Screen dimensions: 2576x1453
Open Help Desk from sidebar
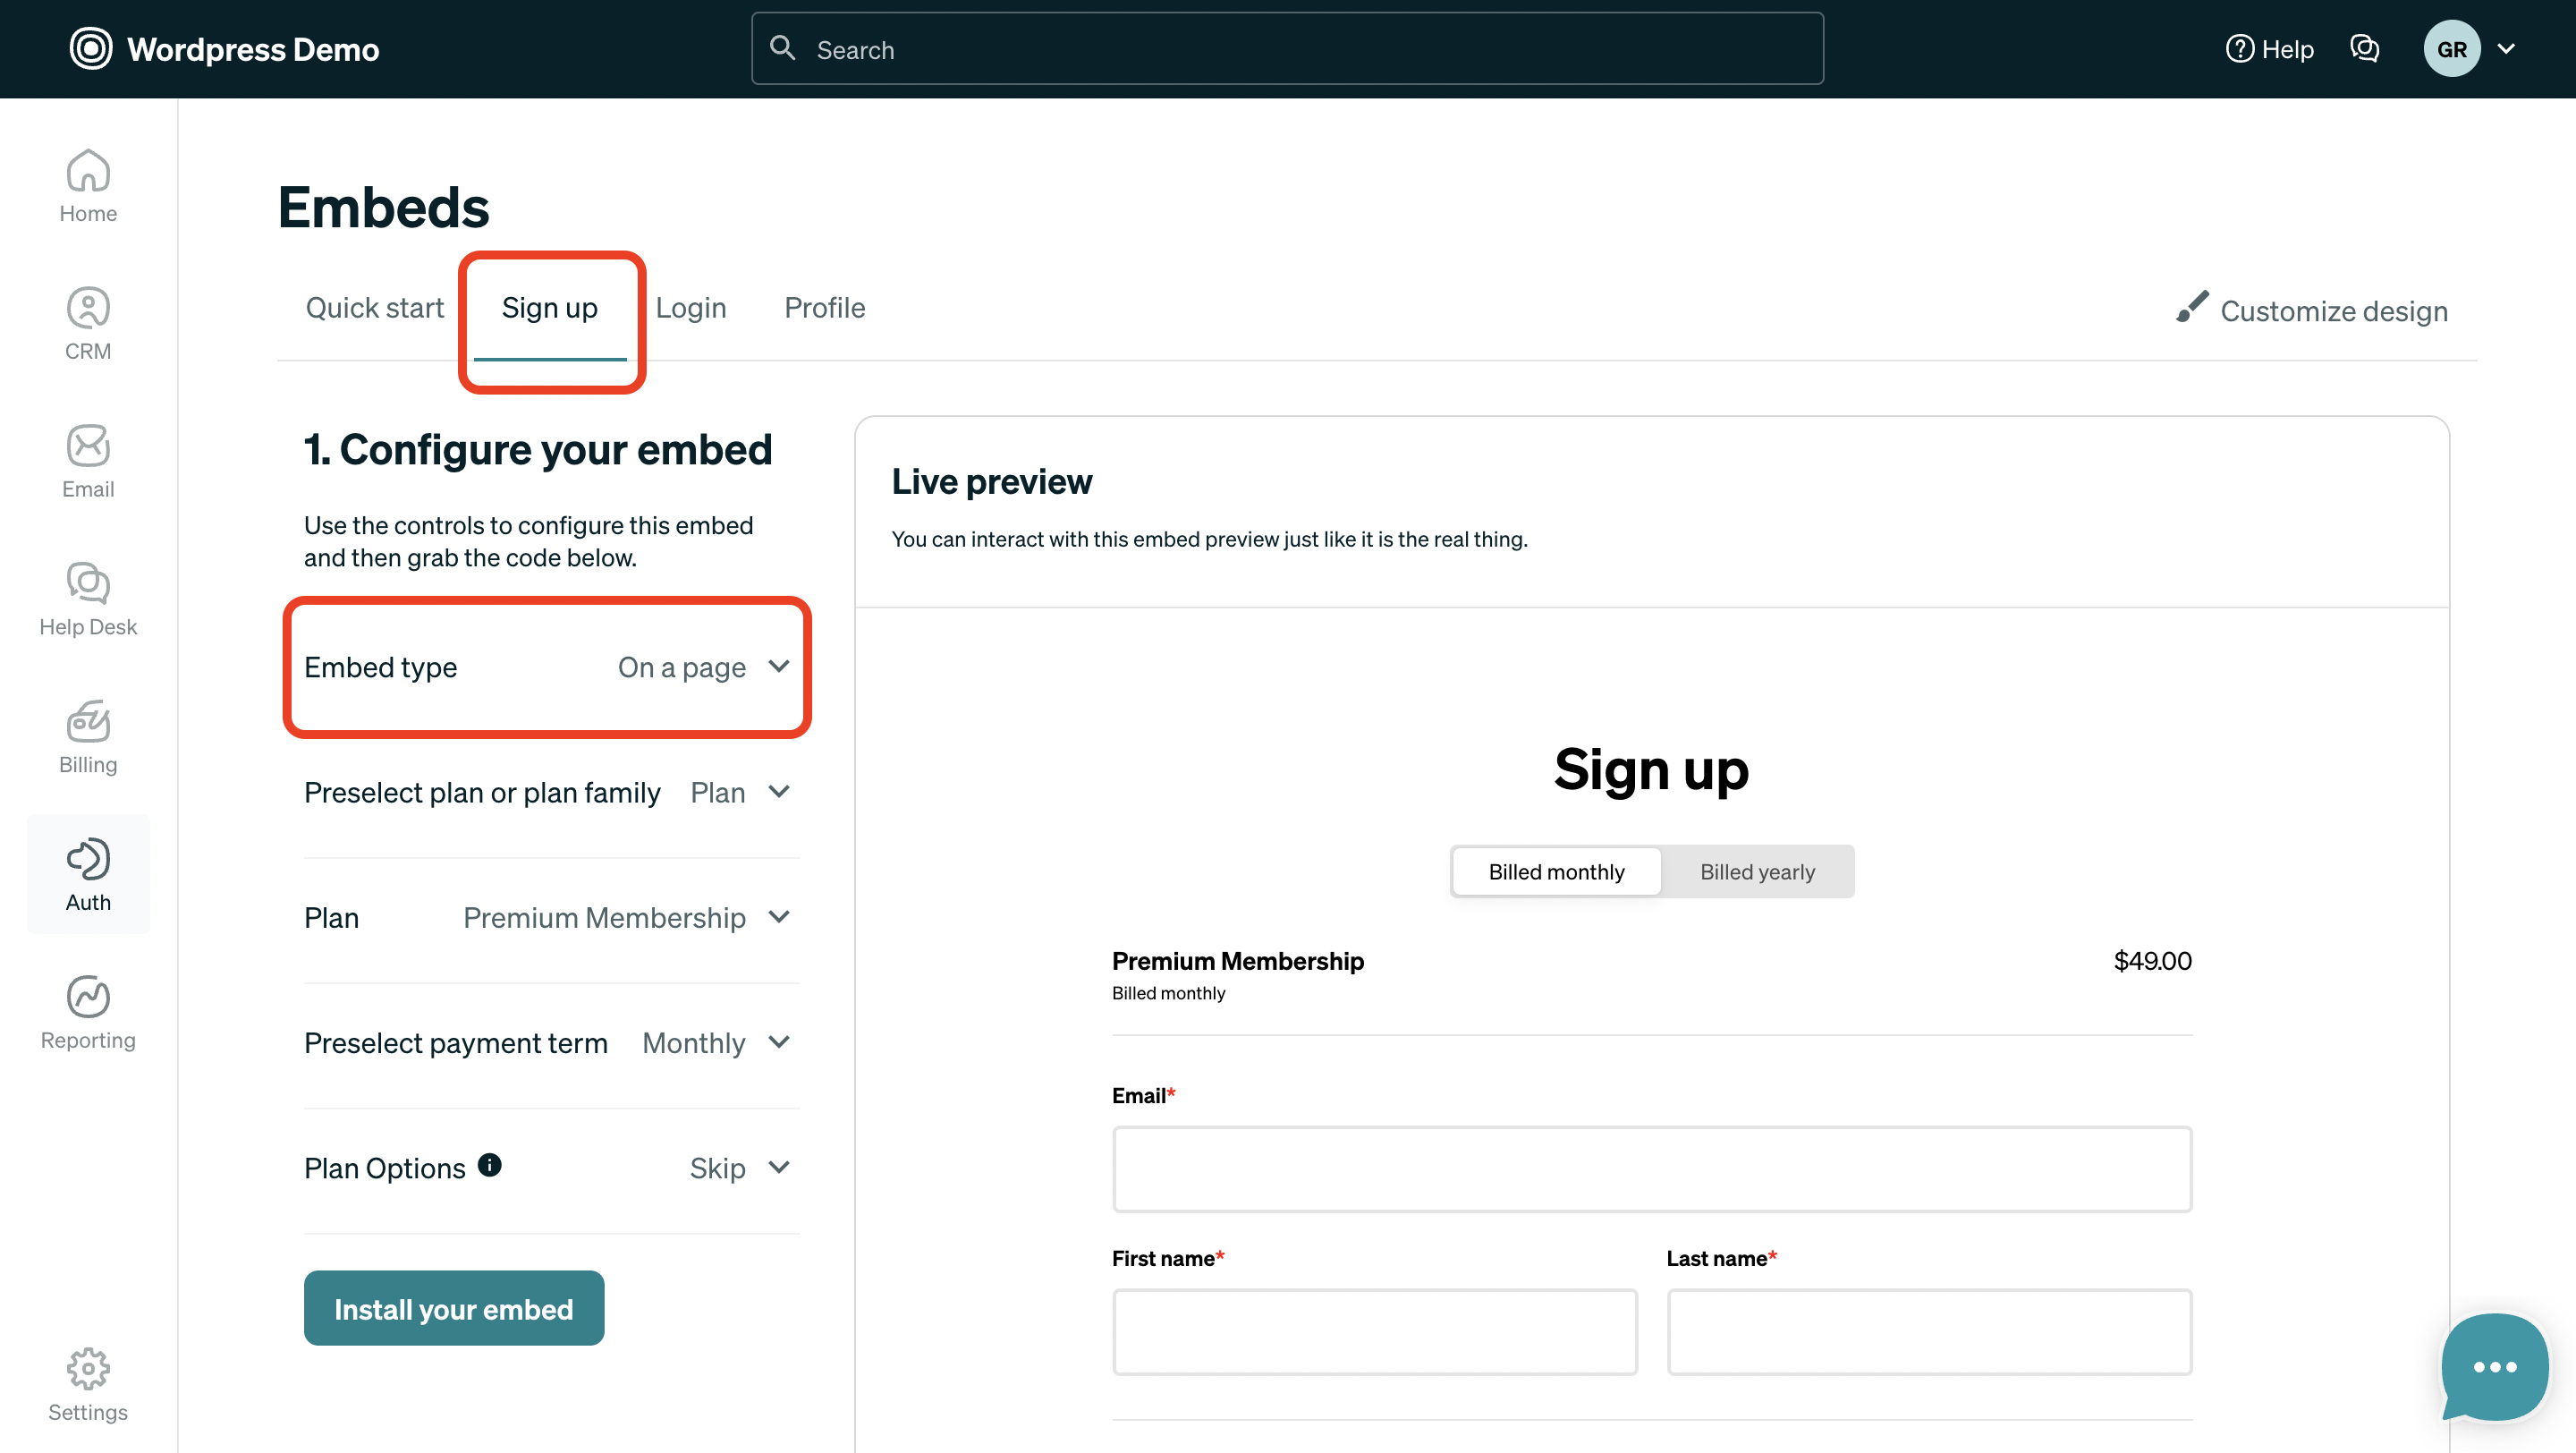pyautogui.click(x=88, y=598)
